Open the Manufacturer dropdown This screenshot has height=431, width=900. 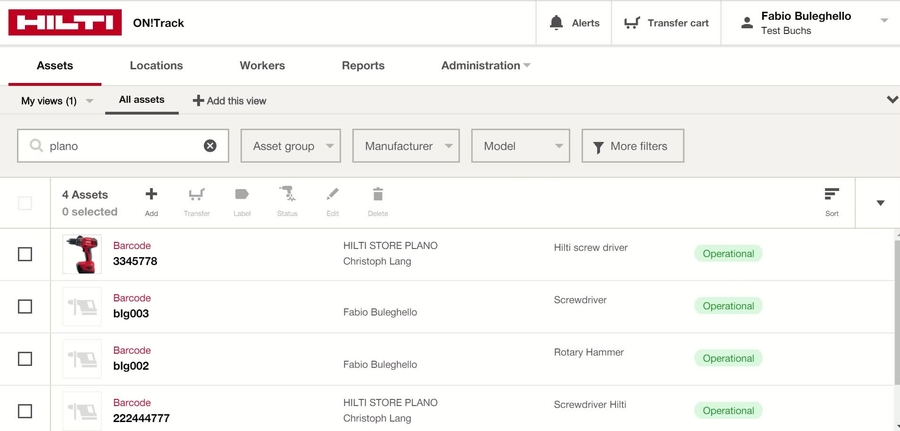[406, 146]
